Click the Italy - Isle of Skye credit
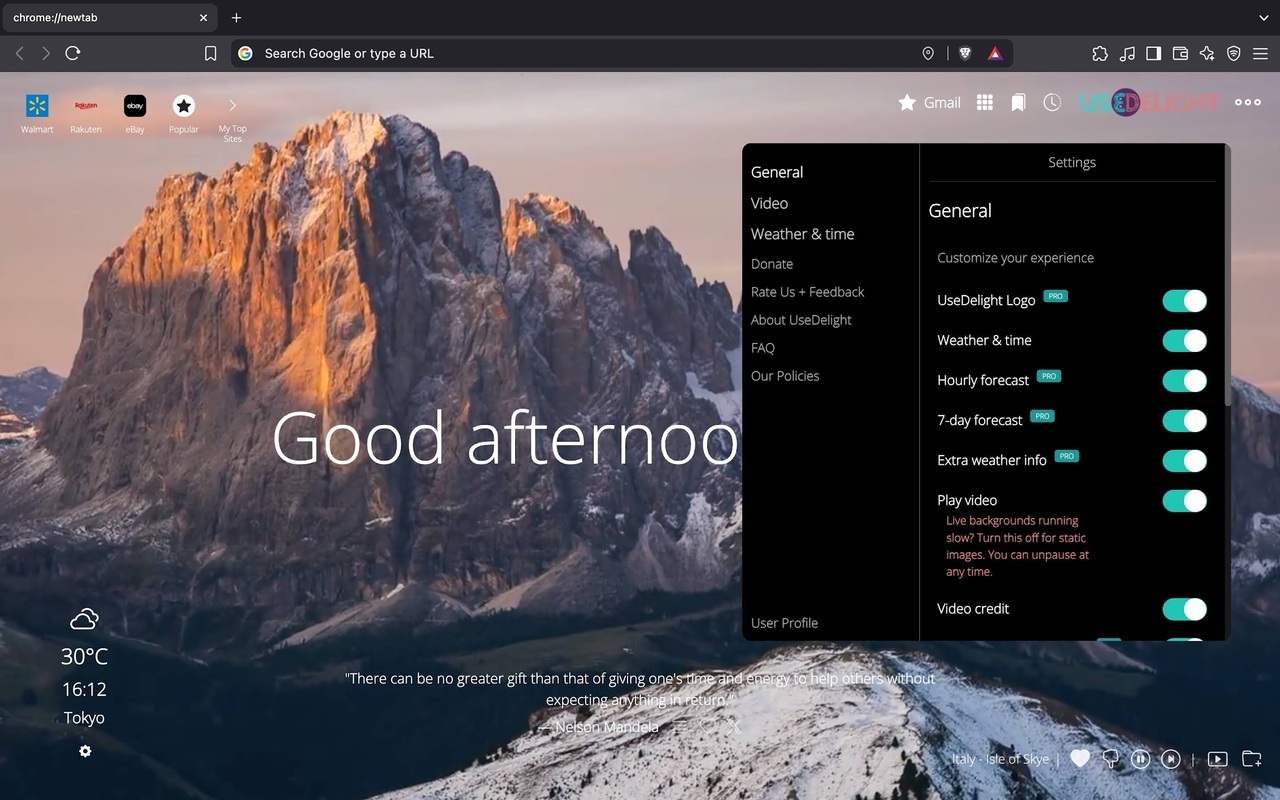1280x800 pixels. [x=1000, y=759]
